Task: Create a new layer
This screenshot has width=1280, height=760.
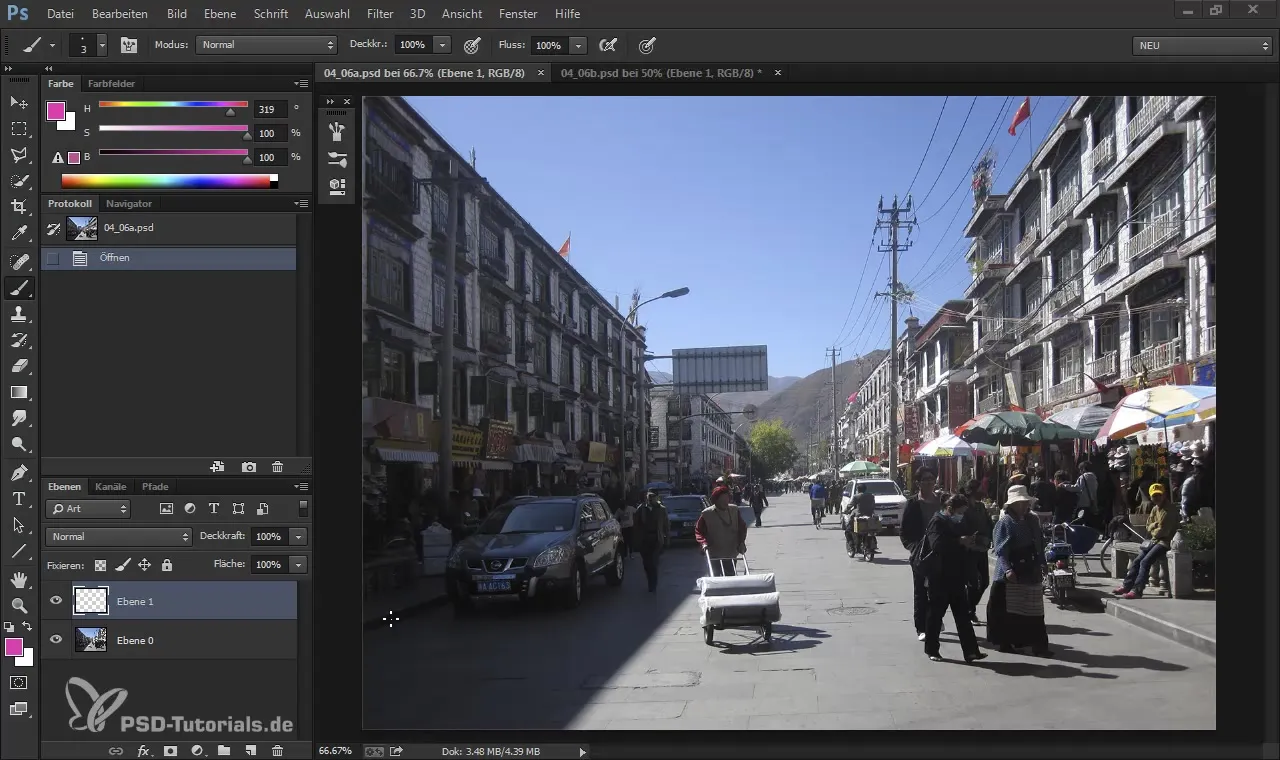Action: coord(251,750)
